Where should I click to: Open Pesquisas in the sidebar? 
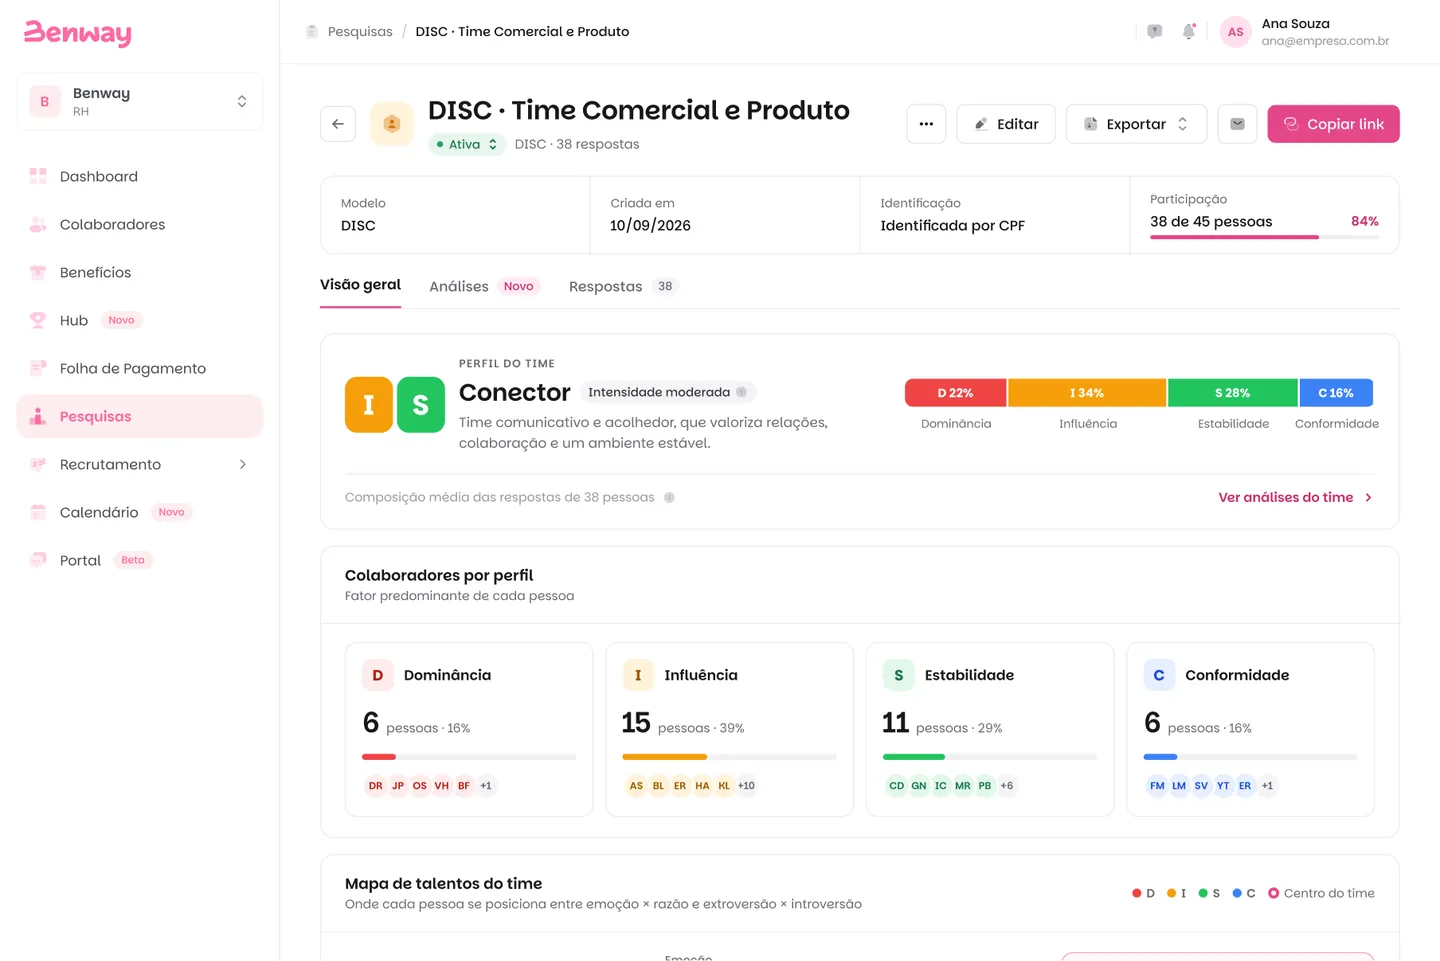pos(140,416)
